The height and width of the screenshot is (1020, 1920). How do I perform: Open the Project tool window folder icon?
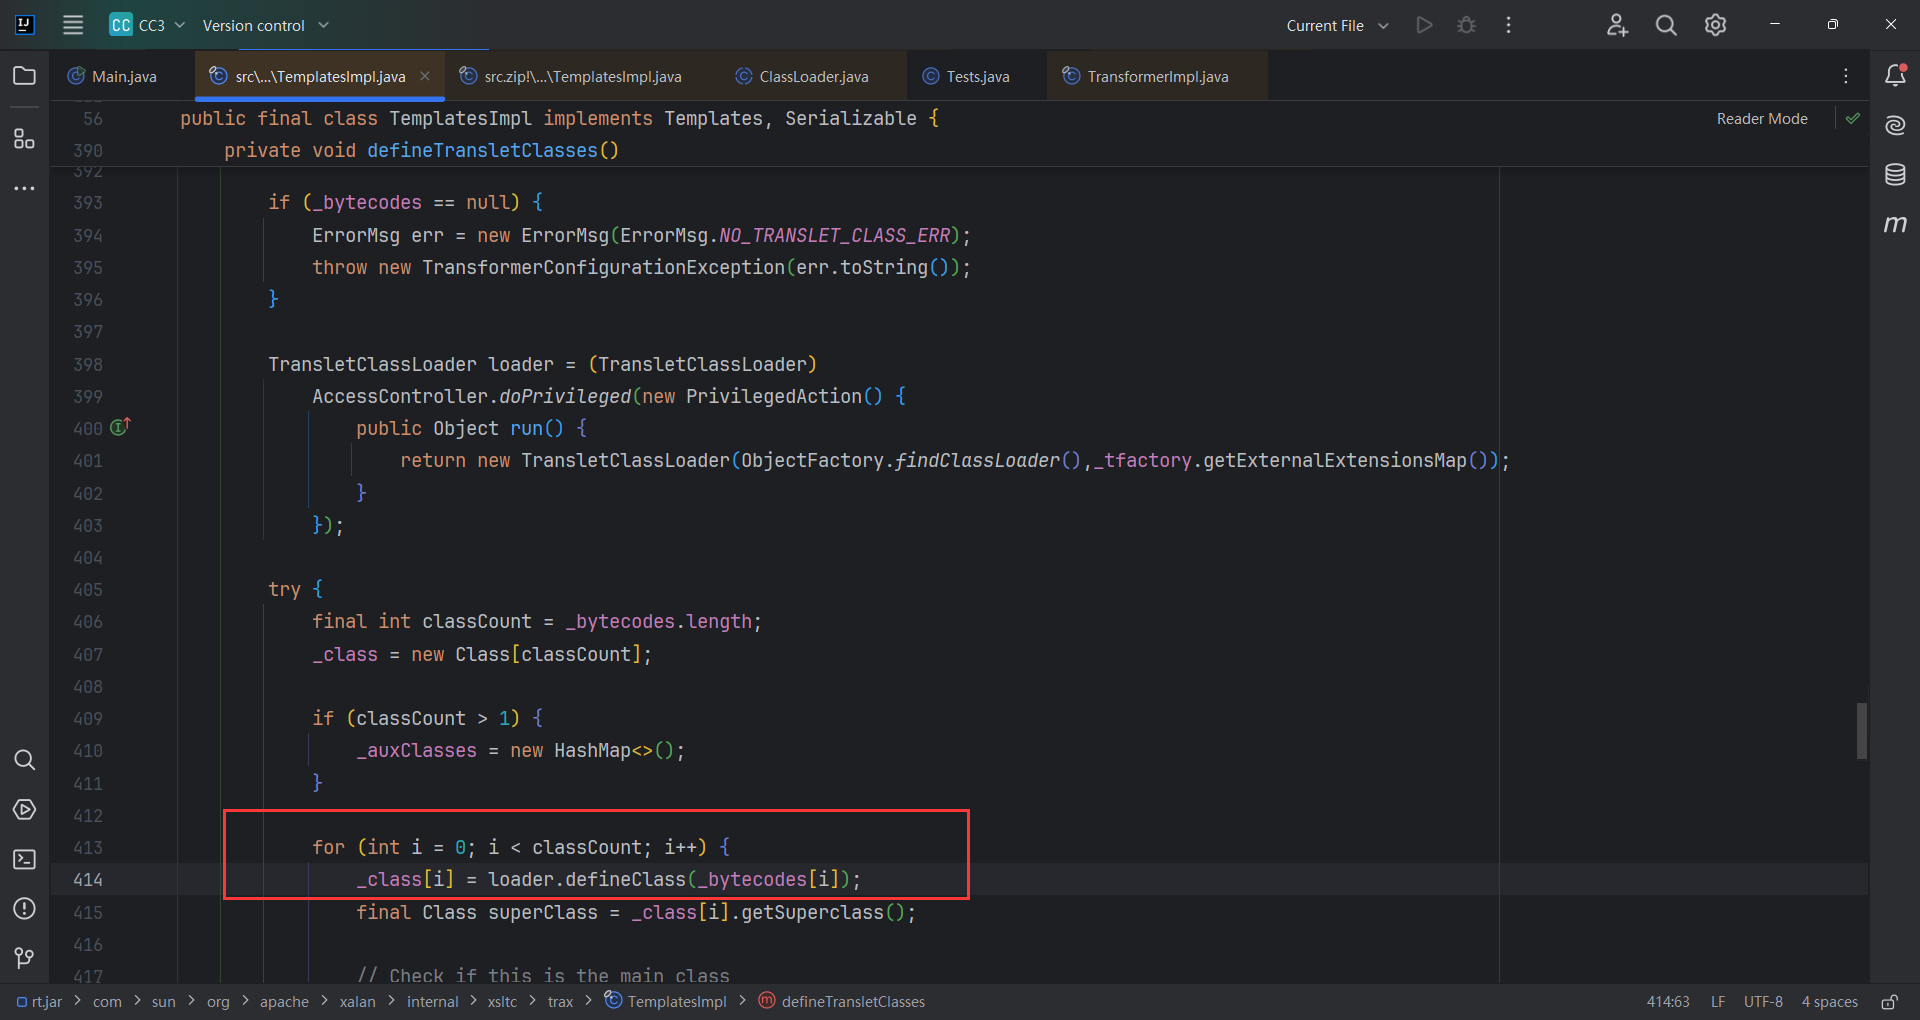tap(25, 76)
